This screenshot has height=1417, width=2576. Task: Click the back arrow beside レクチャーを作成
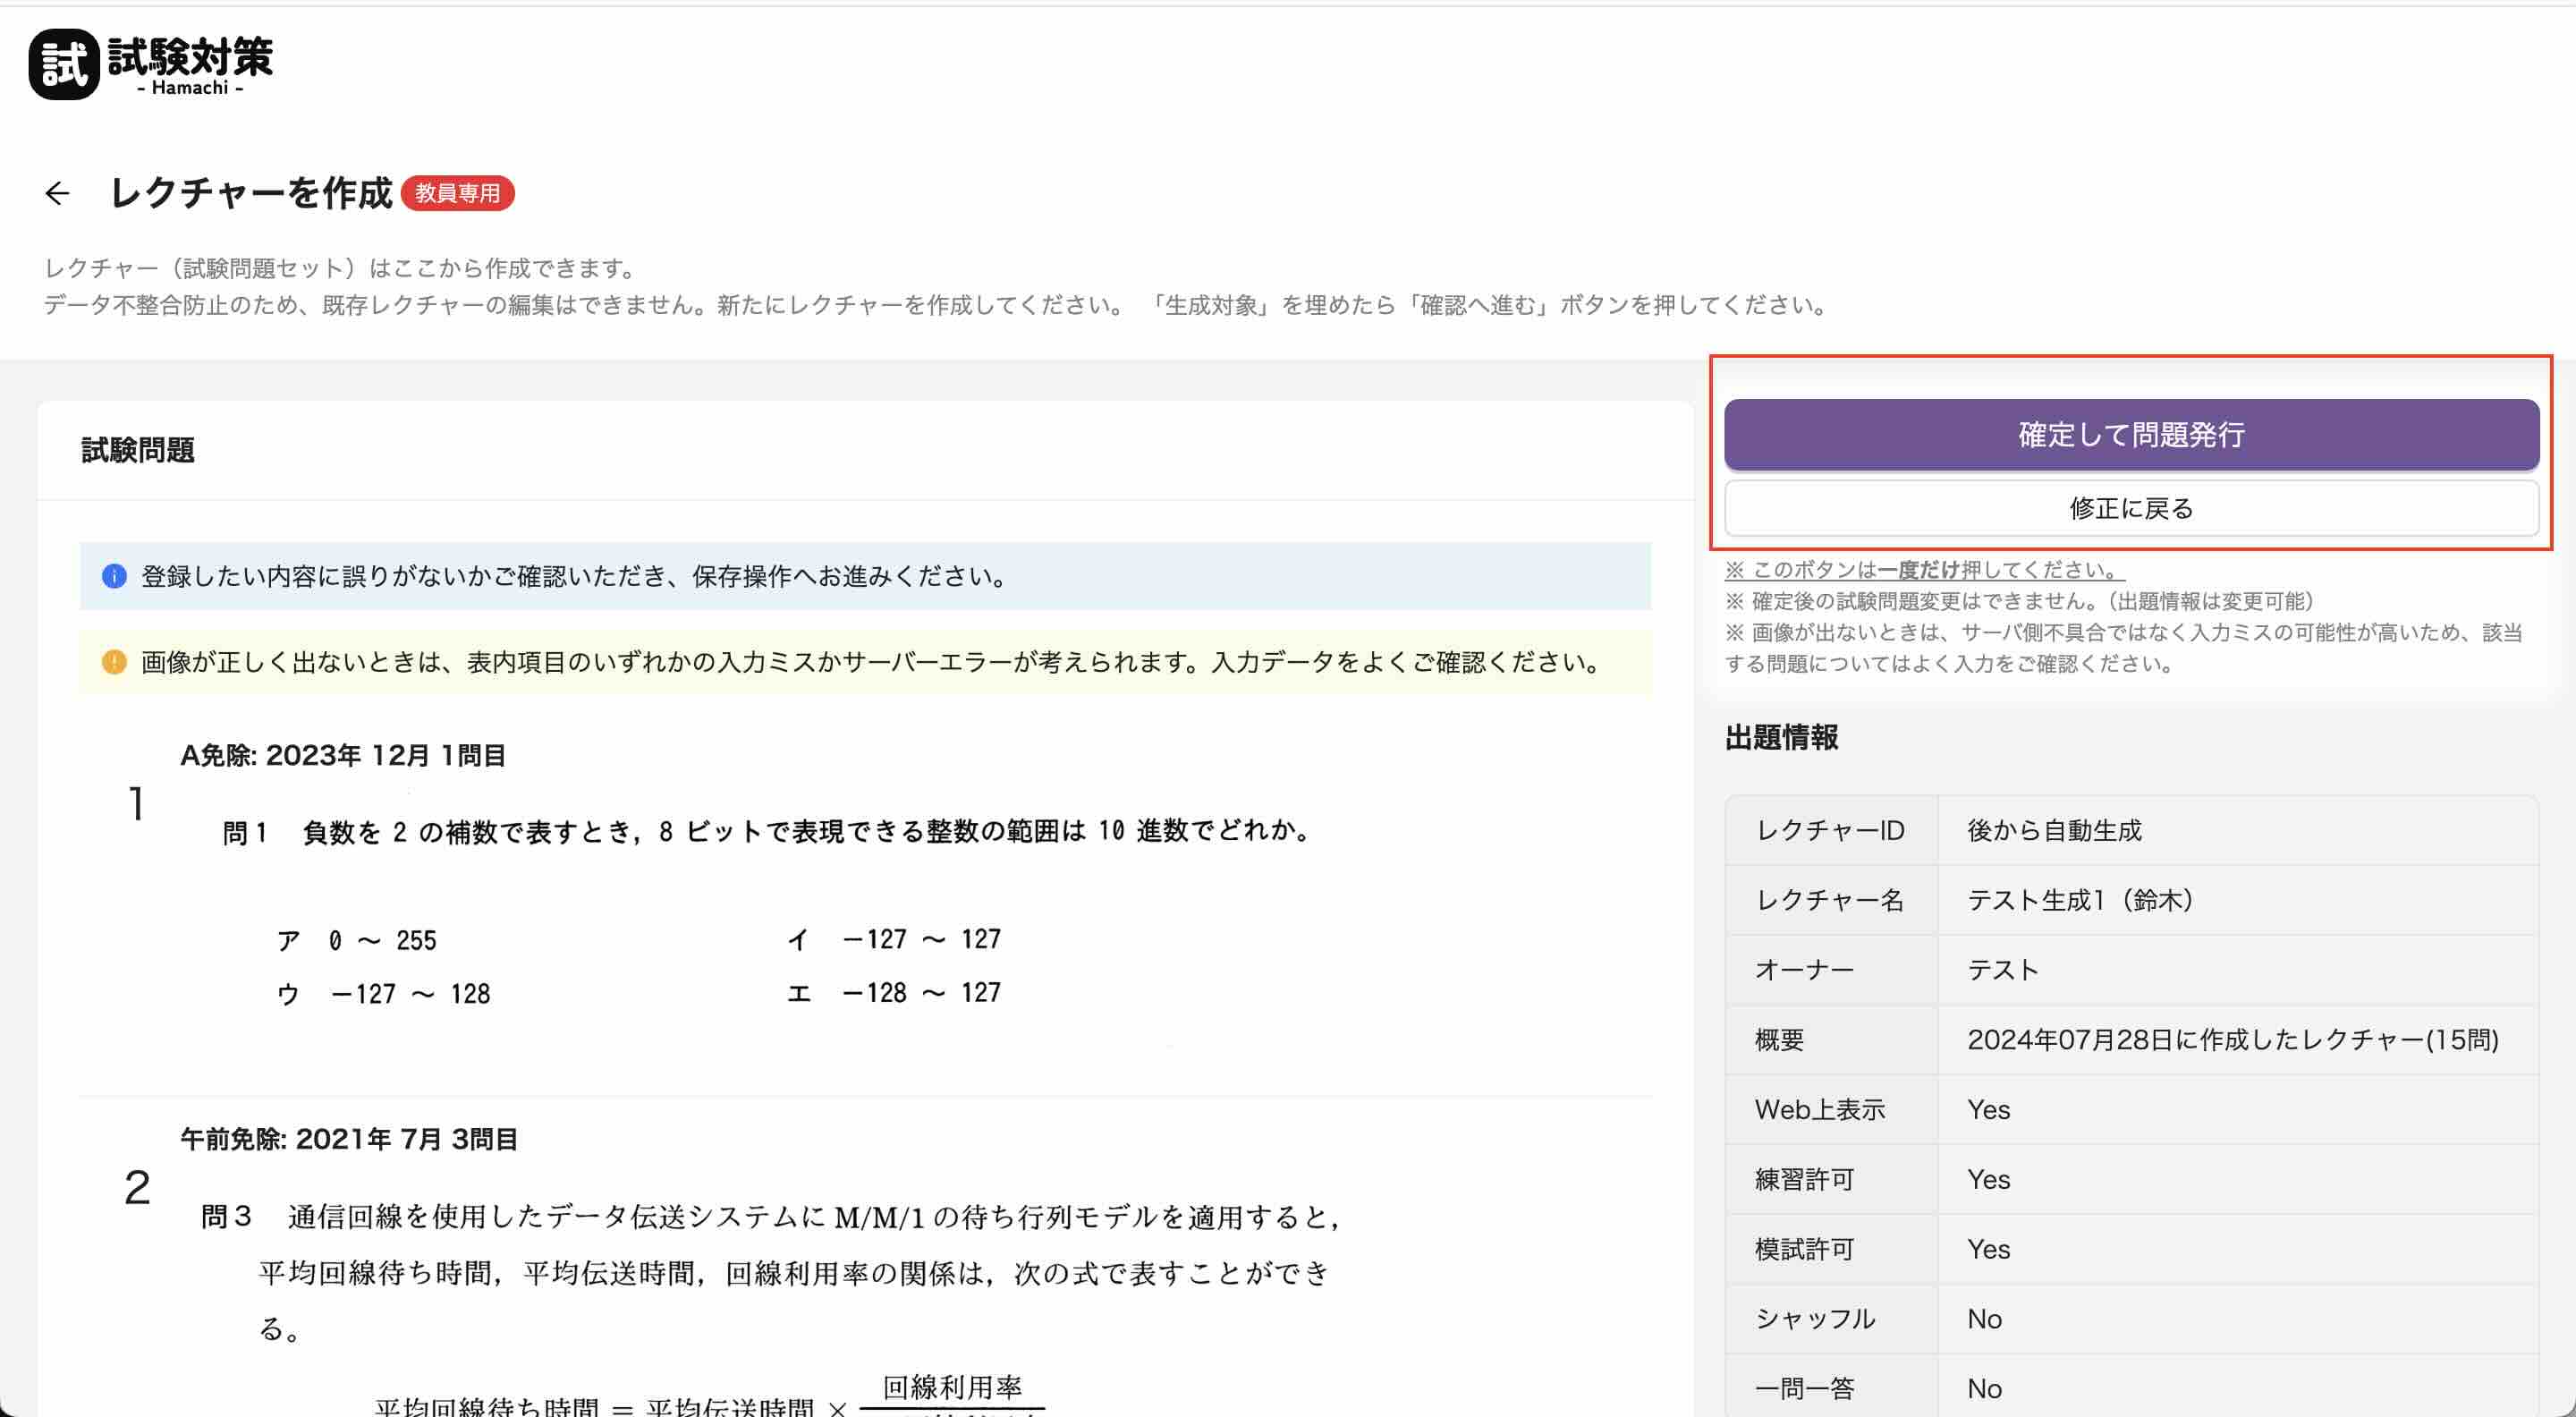click(x=58, y=193)
